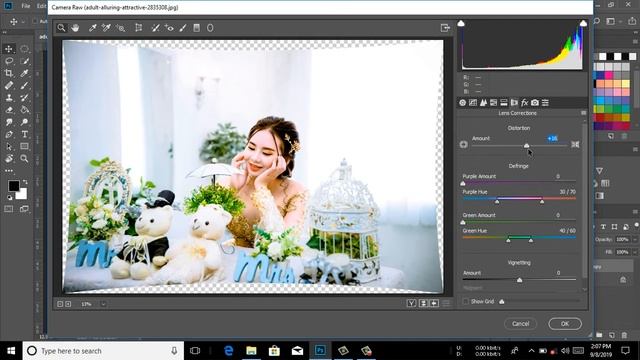Open the Lens Corrections panel flyout menu
This screenshot has width=640, height=360.
click(x=583, y=113)
